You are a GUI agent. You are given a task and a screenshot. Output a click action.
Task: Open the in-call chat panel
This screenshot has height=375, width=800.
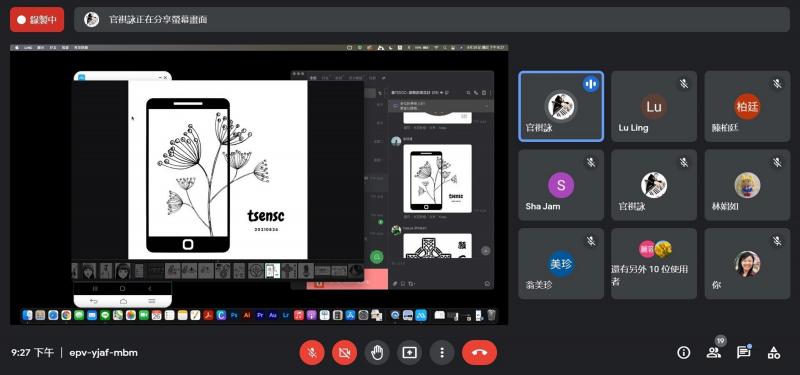744,353
